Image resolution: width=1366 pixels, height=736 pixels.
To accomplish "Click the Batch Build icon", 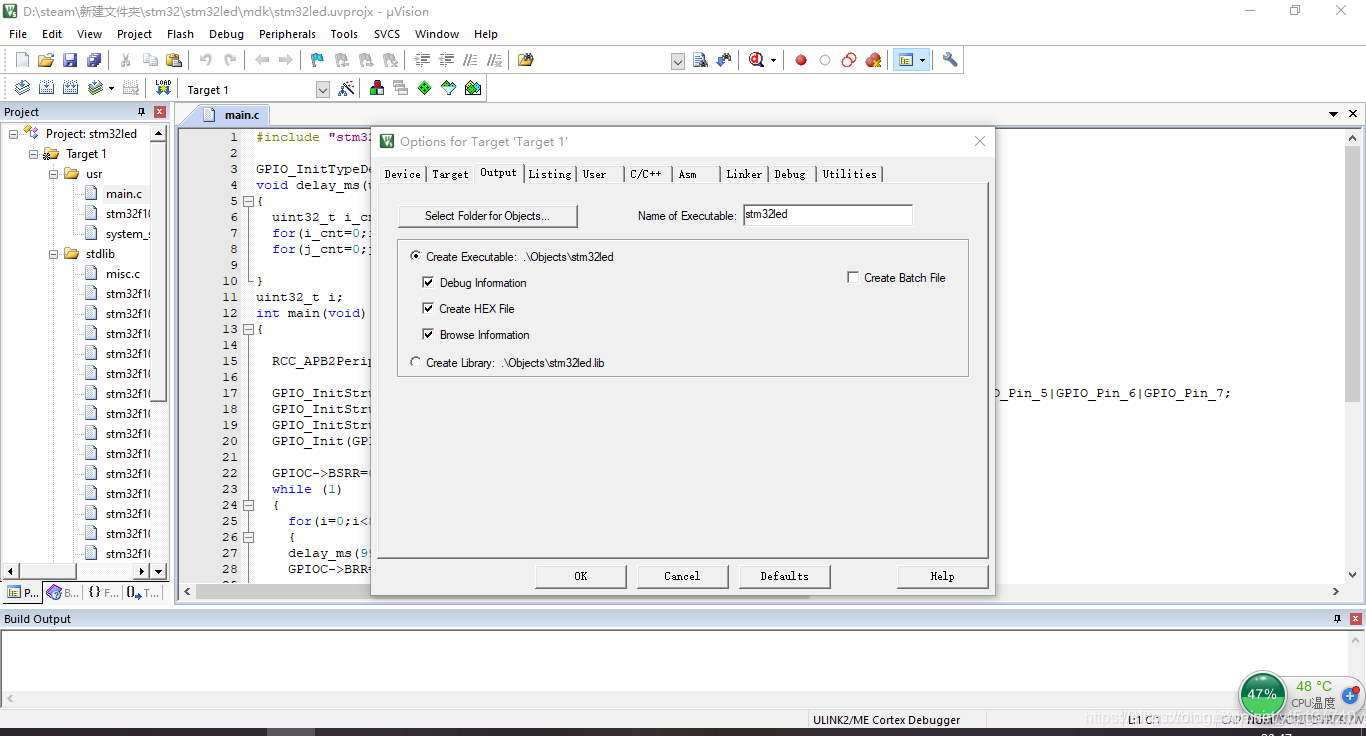I will 95,88.
